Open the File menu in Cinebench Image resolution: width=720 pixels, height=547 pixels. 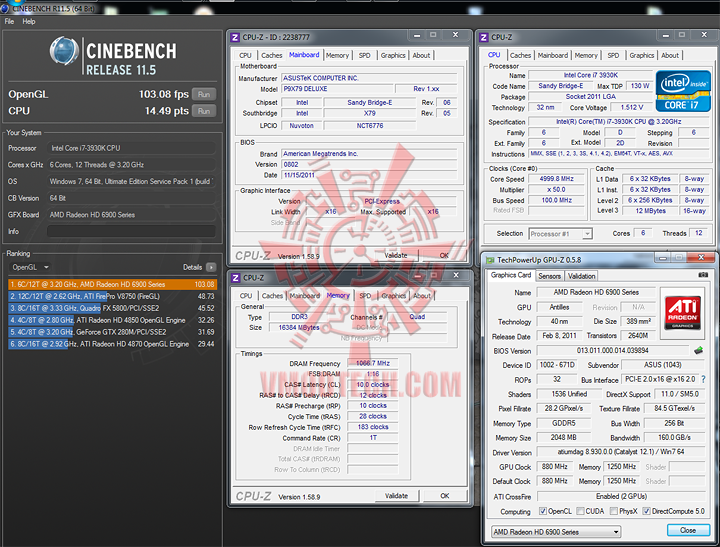(9, 21)
